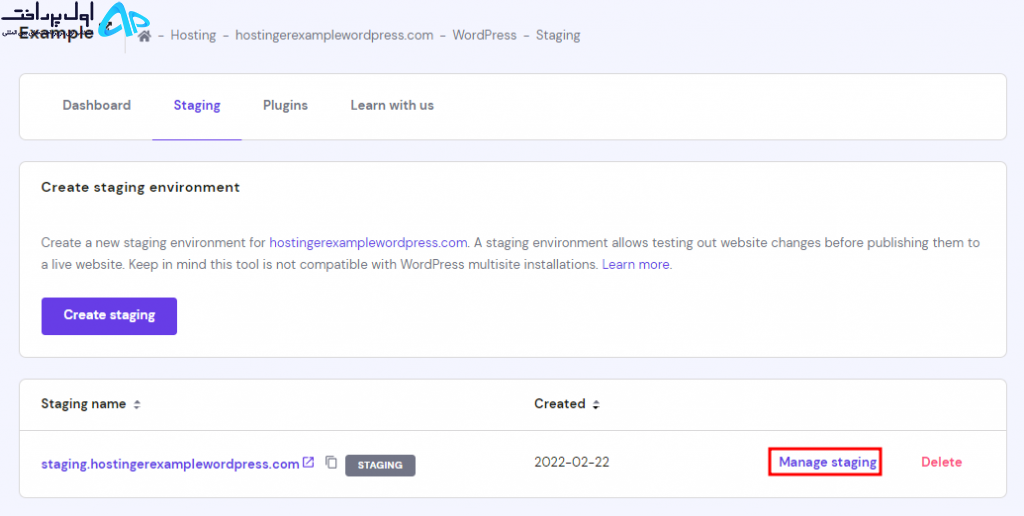
Task: Click Staging breadcrumb item
Action: point(558,35)
